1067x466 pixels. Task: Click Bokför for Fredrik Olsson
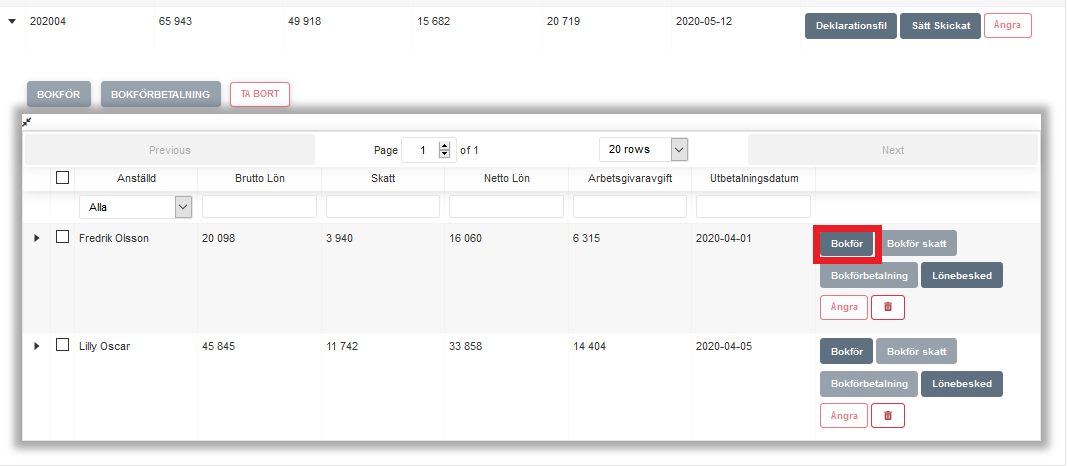click(846, 244)
